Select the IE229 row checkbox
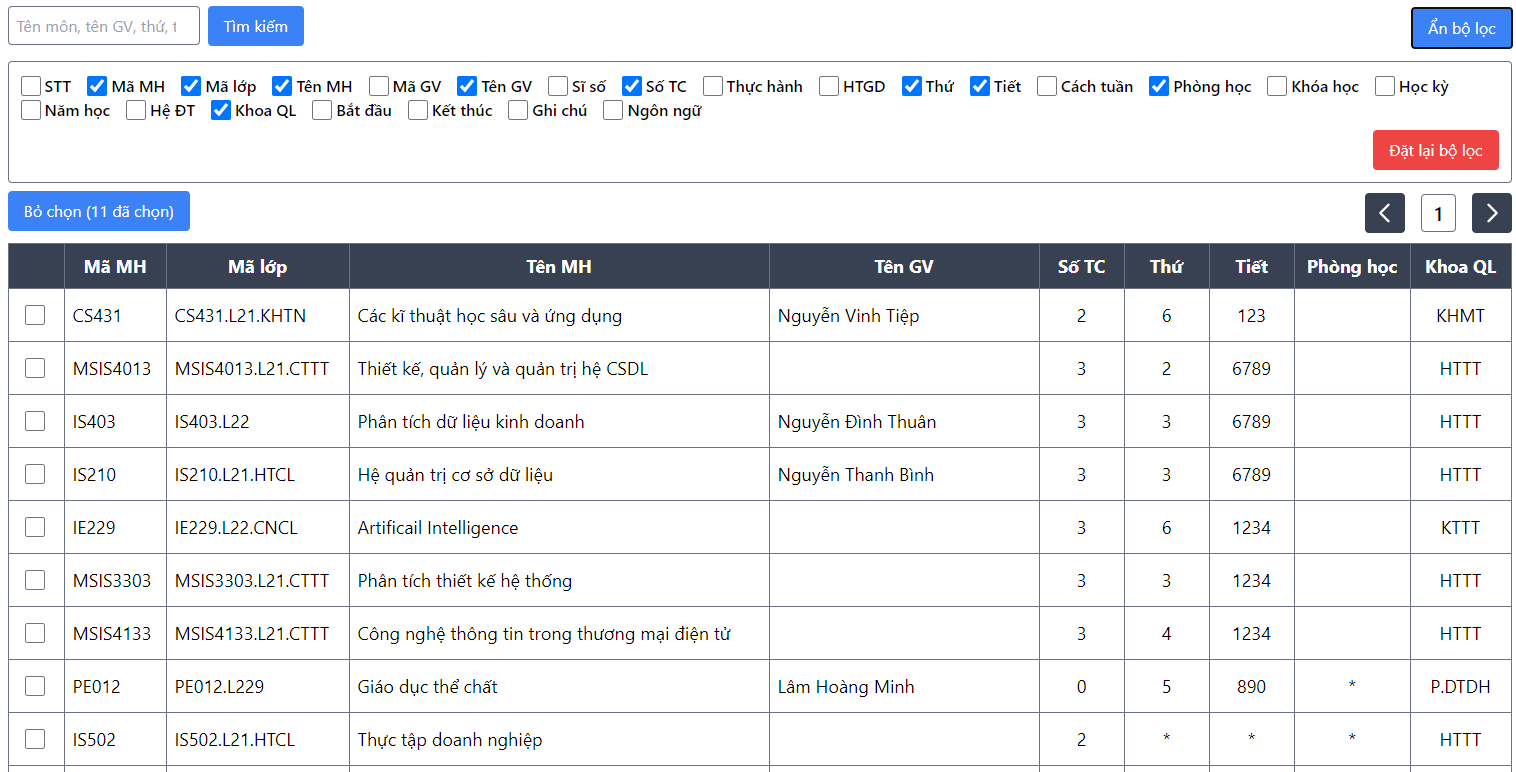Viewport: 1516px width, 772px height. coord(35,527)
